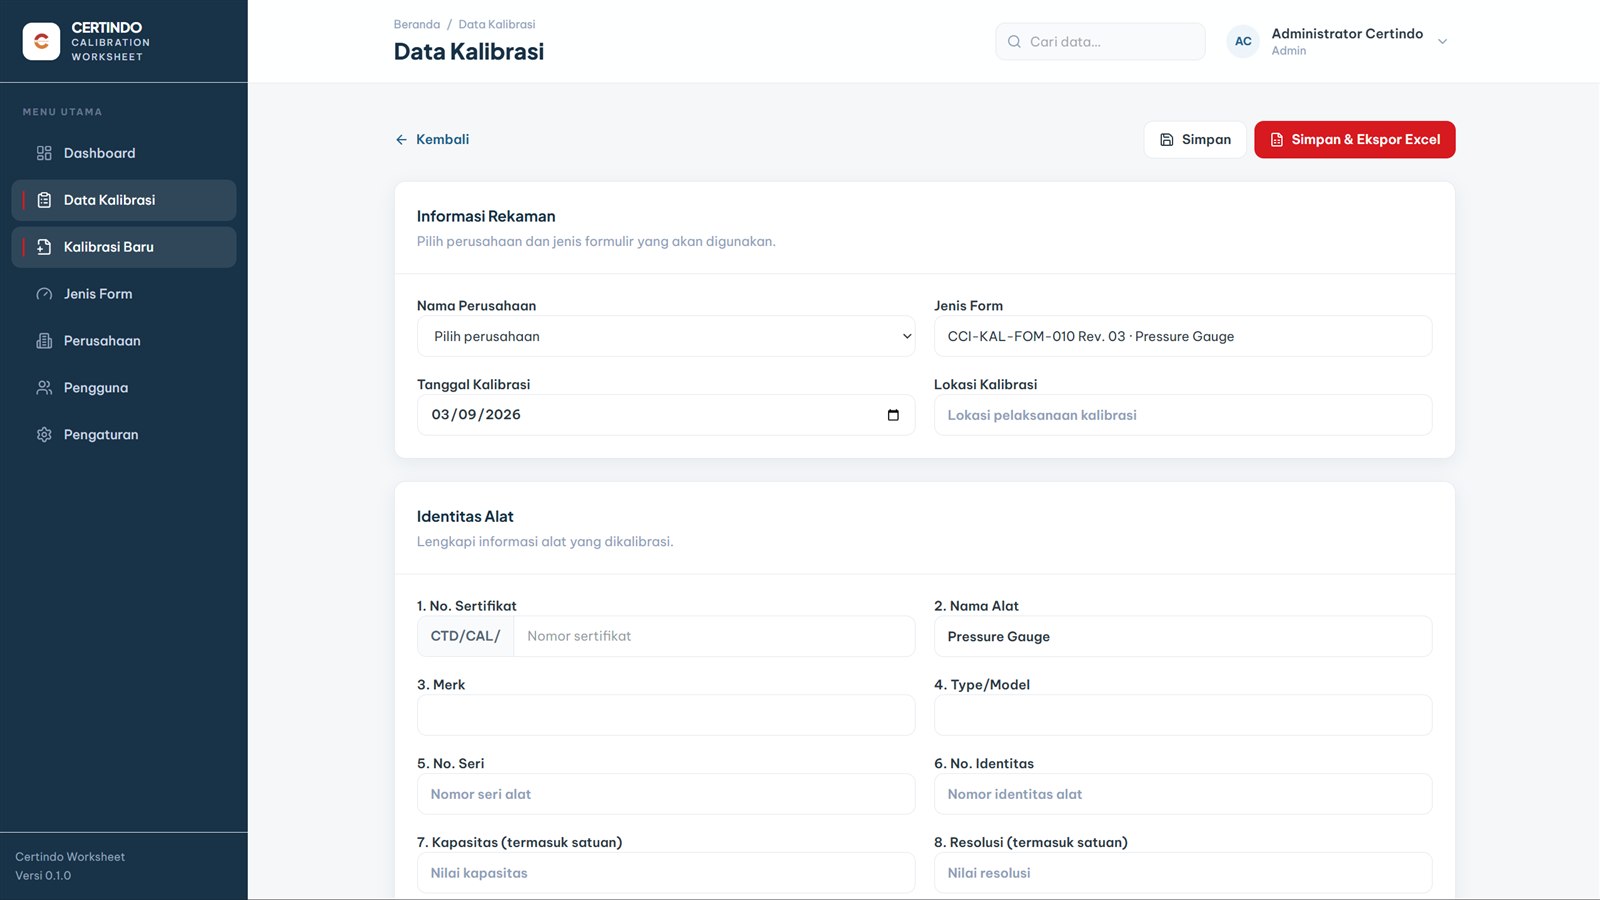Click the Nilai kapasitas field
1600x900 pixels.
pyautogui.click(x=666, y=873)
